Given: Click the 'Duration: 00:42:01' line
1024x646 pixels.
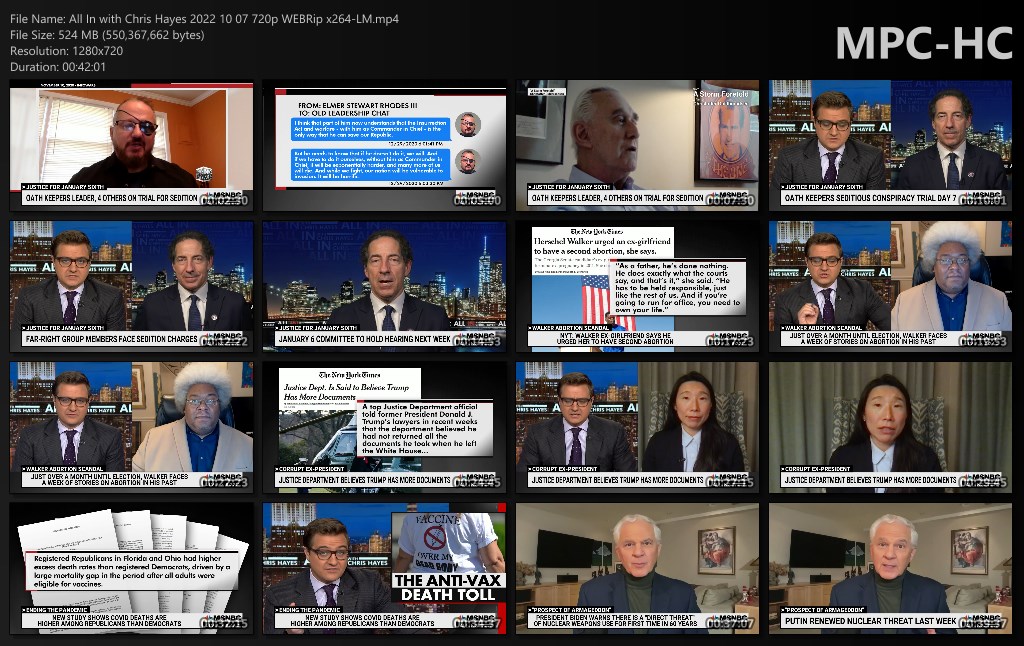Looking at the screenshot, I should point(58,67).
